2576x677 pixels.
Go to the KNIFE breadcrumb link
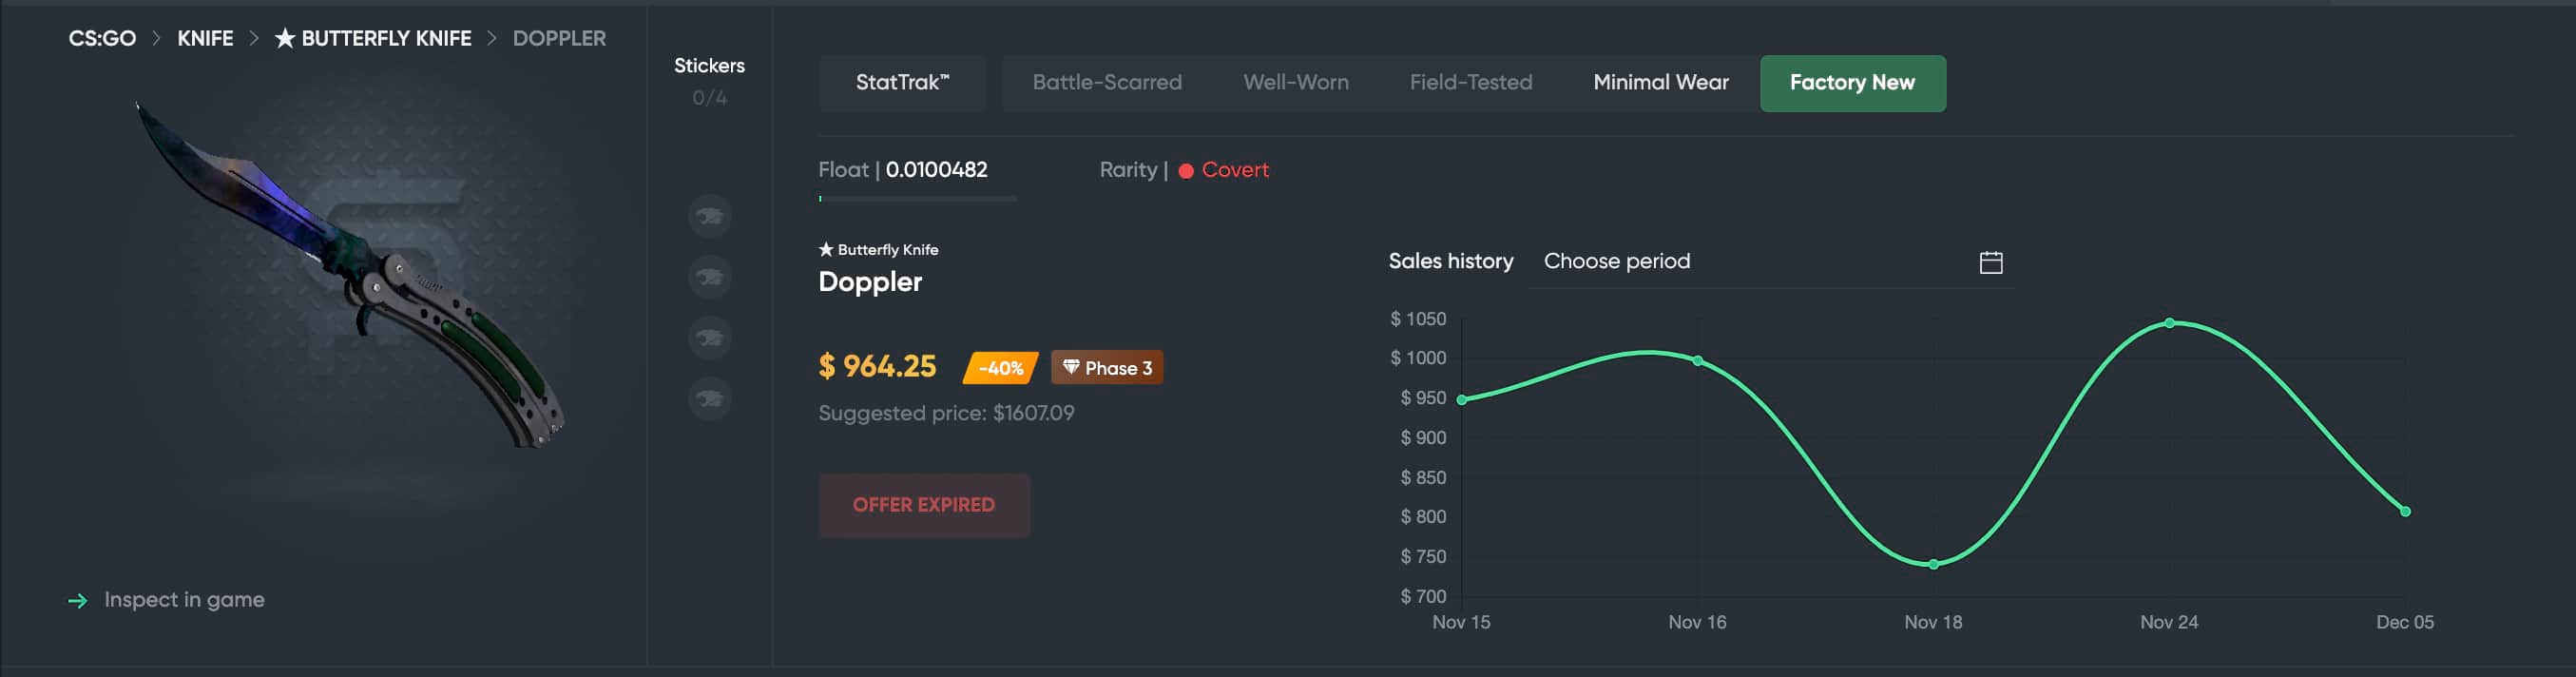[205, 38]
